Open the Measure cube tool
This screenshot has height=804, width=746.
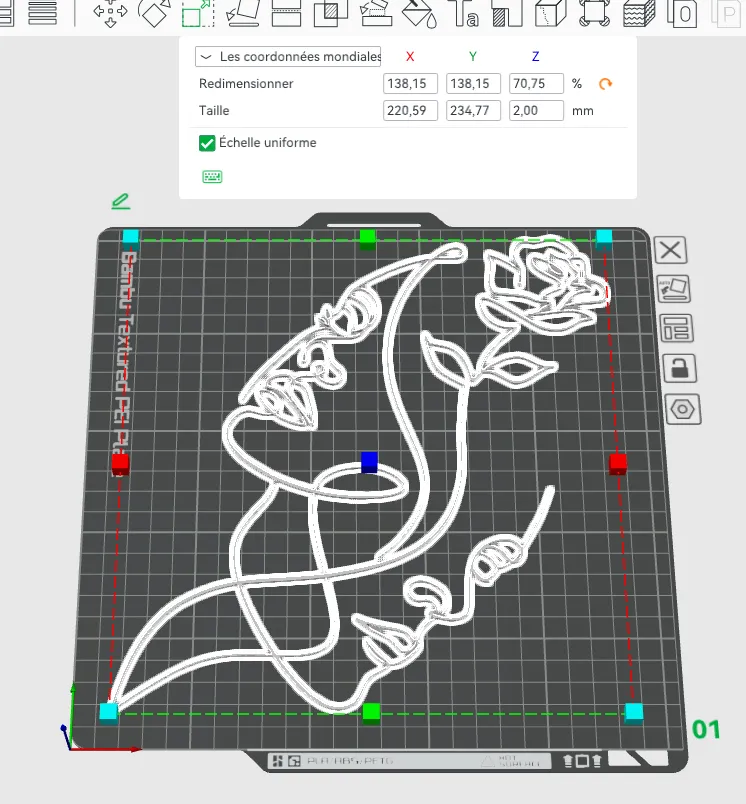[550, 12]
